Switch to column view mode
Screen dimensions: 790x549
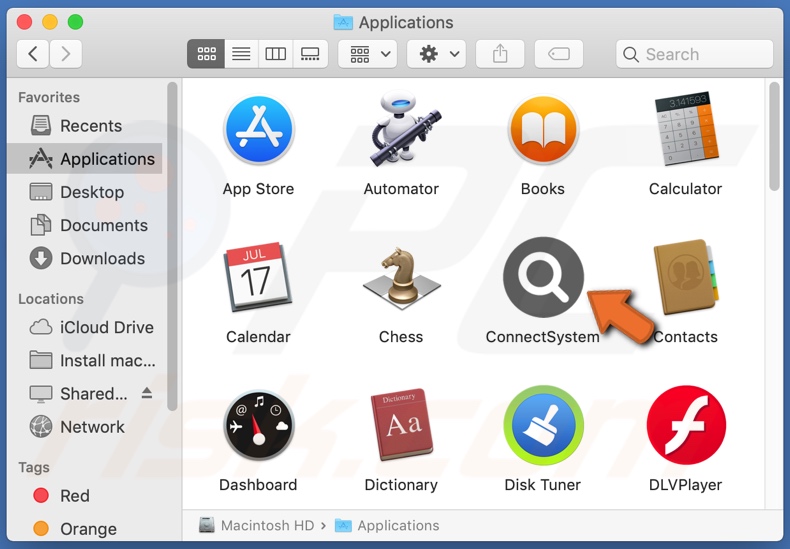tap(276, 54)
